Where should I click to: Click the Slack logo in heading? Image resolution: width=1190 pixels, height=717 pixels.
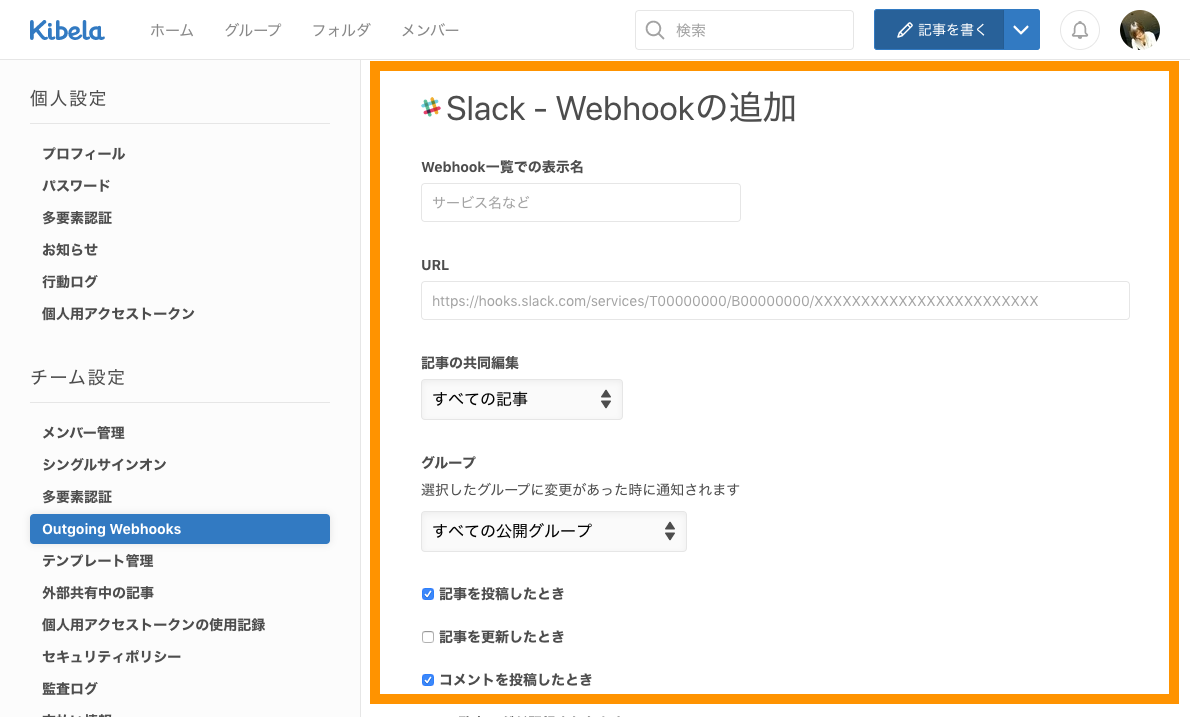point(431,108)
